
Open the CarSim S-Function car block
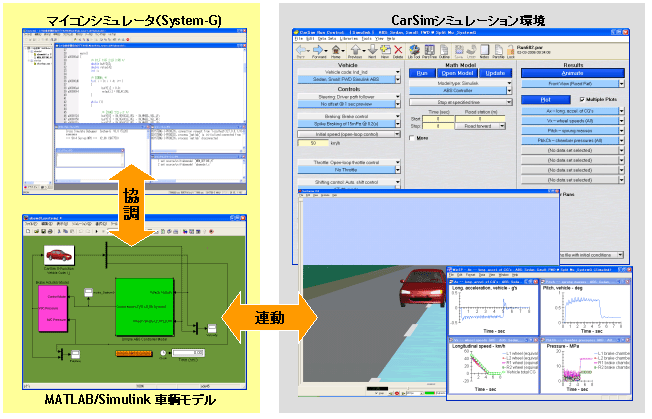click(x=59, y=255)
